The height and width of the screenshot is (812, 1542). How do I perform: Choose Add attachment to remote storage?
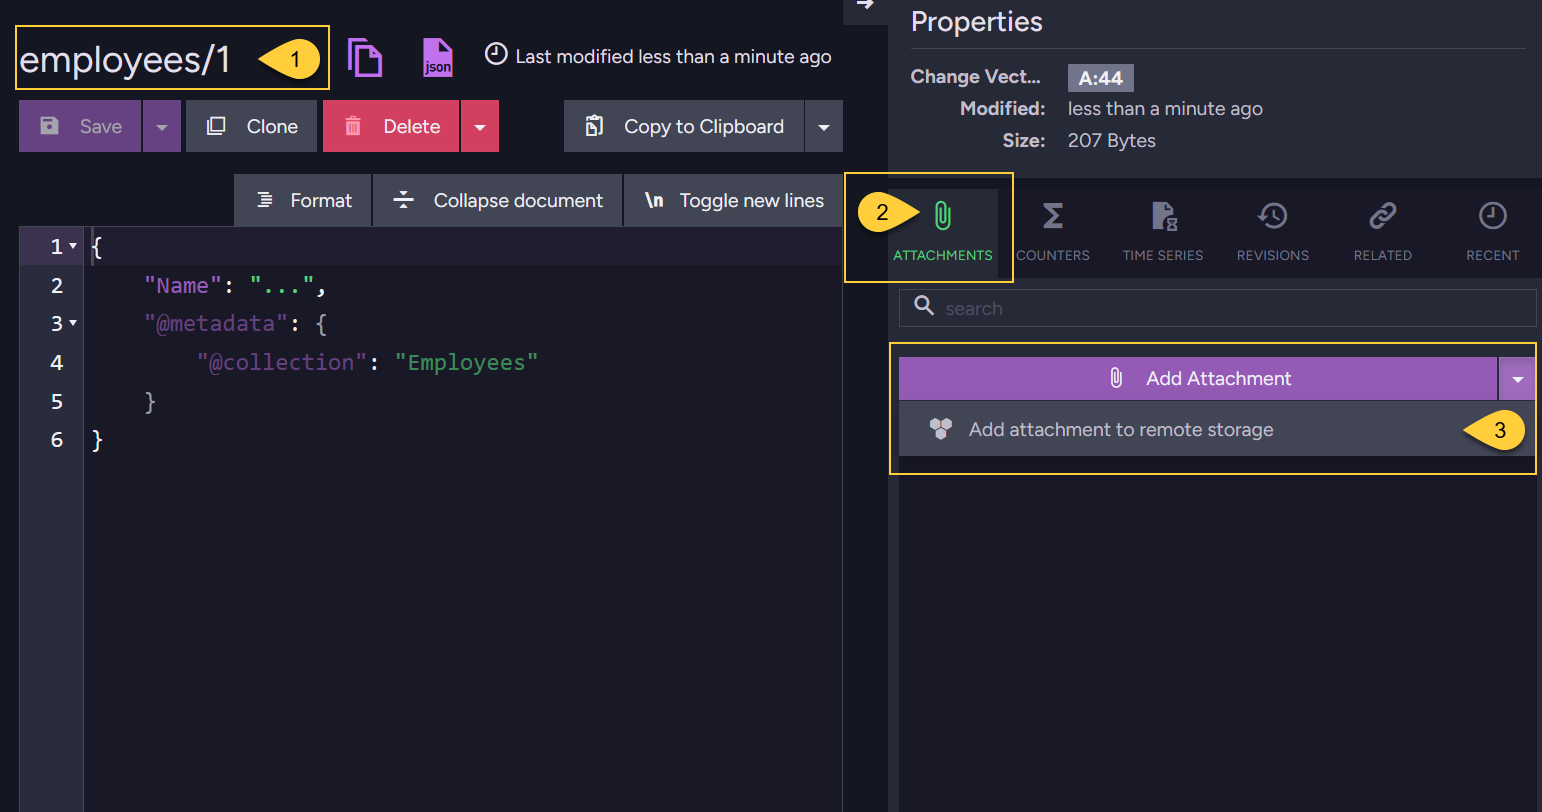tap(1120, 429)
